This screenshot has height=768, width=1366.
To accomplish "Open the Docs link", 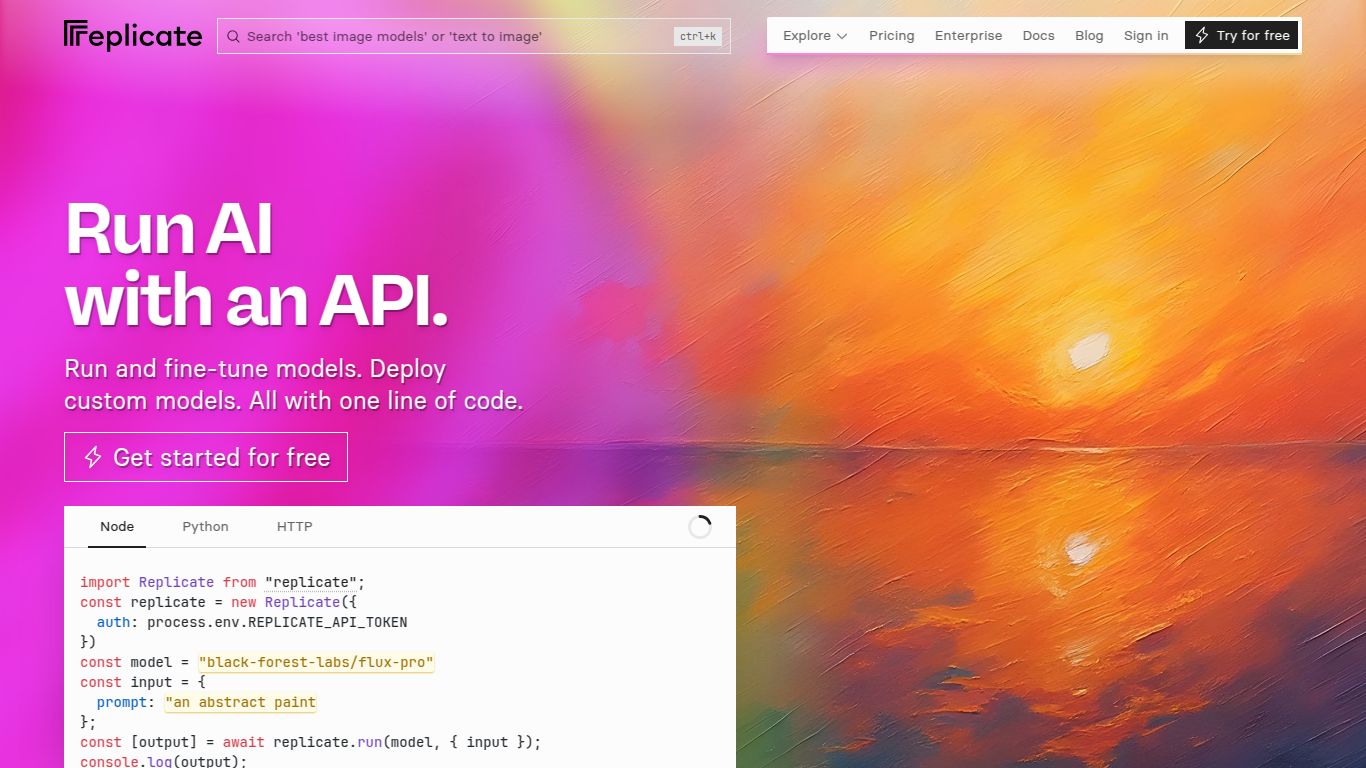I will pos(1038,36).
